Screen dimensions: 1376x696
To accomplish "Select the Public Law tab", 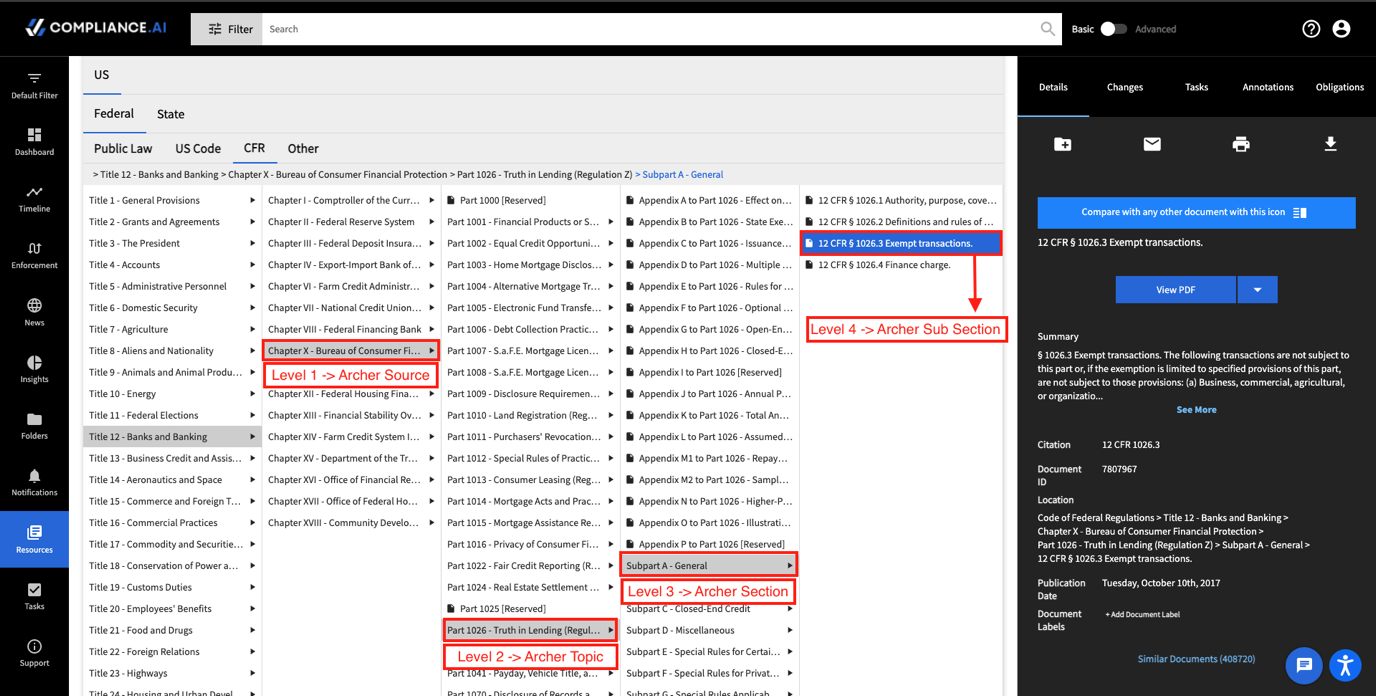I will 123,148.
